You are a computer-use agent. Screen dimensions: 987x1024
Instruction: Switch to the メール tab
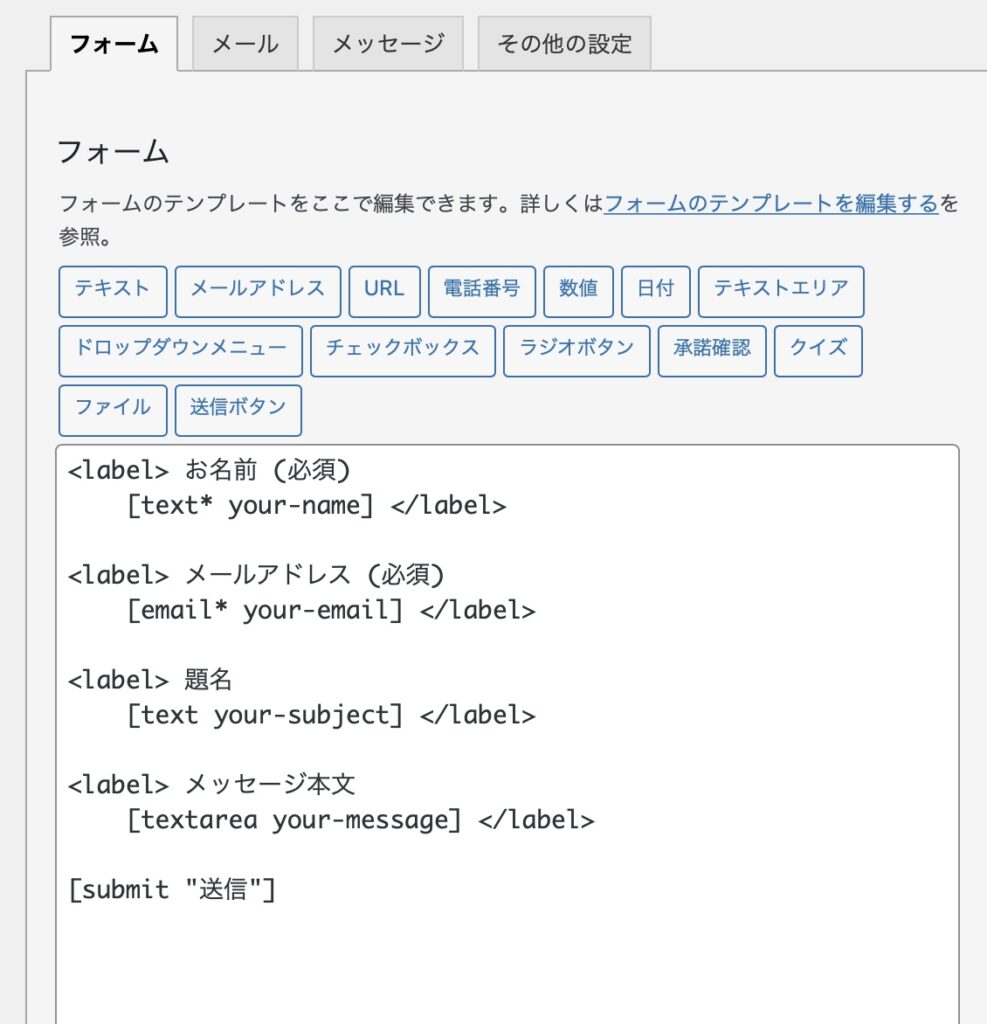click(x=245, y=44)
